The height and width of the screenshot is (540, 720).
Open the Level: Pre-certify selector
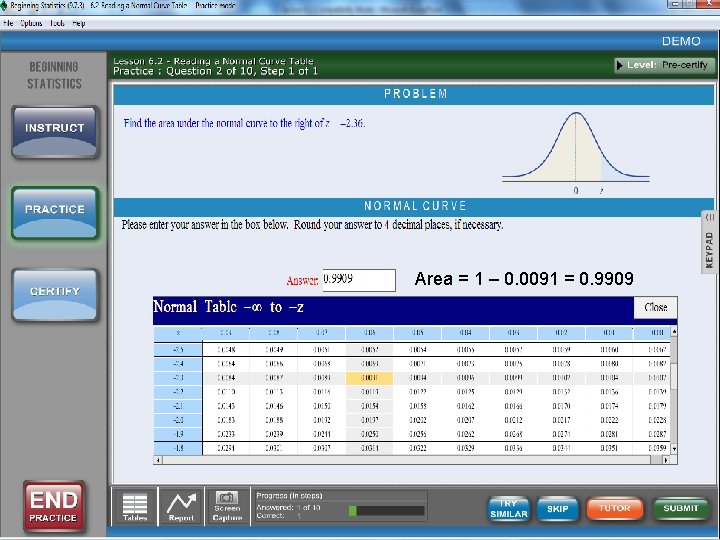coord(664,65)
